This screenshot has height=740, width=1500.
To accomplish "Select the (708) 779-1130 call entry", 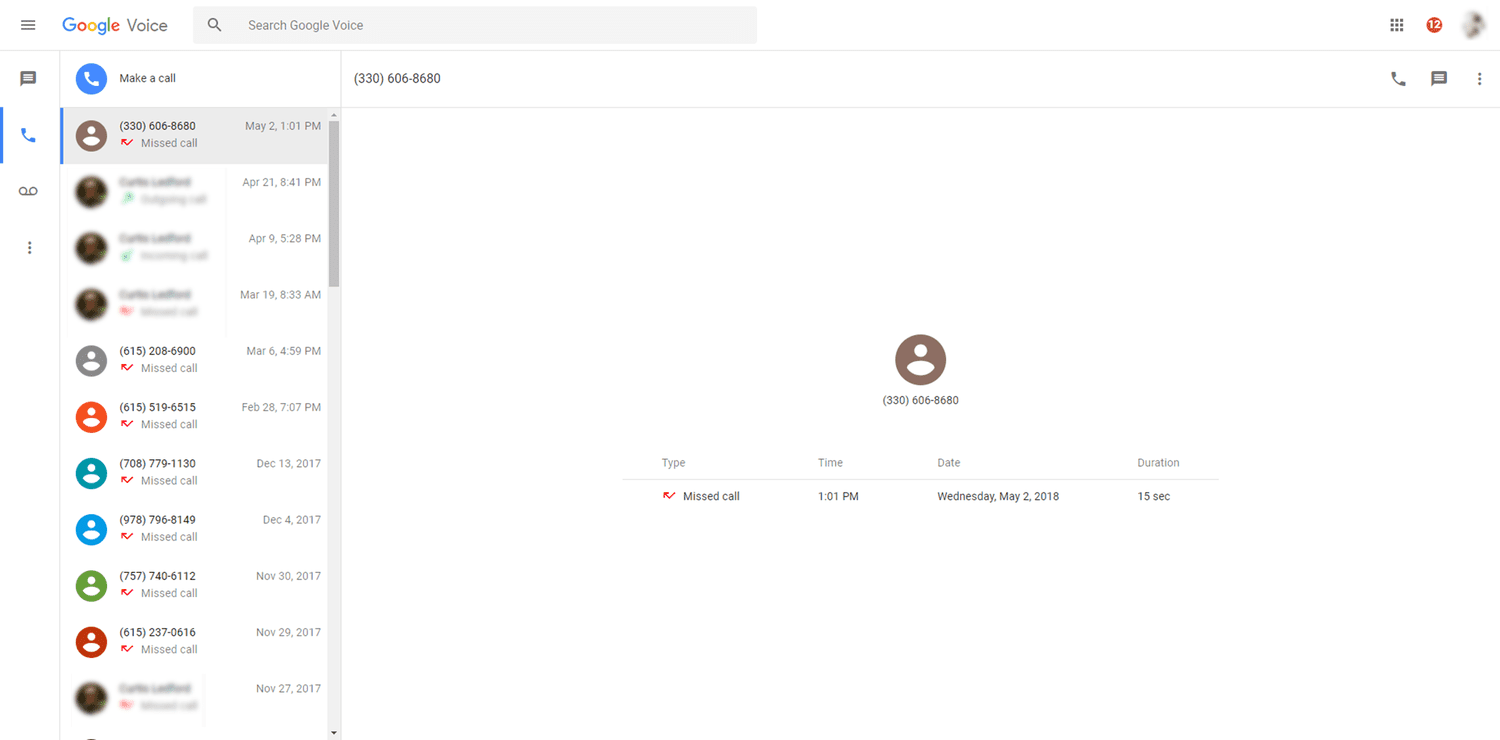I will tap(200, 472).
